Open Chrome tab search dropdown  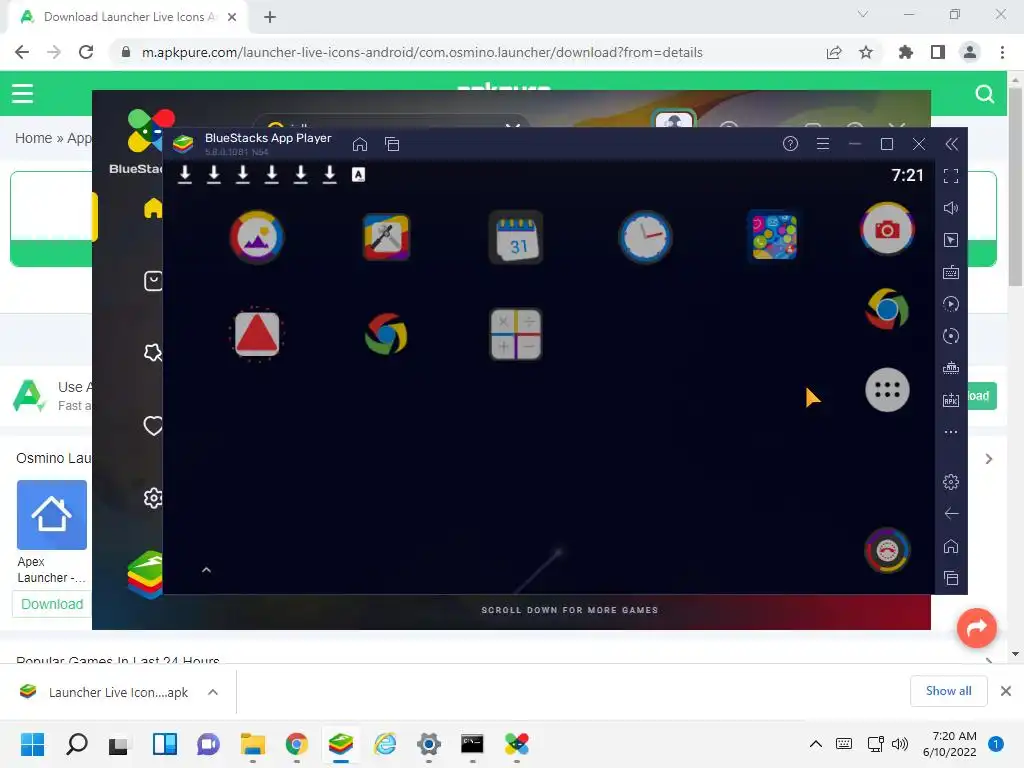tap(863, 14)
